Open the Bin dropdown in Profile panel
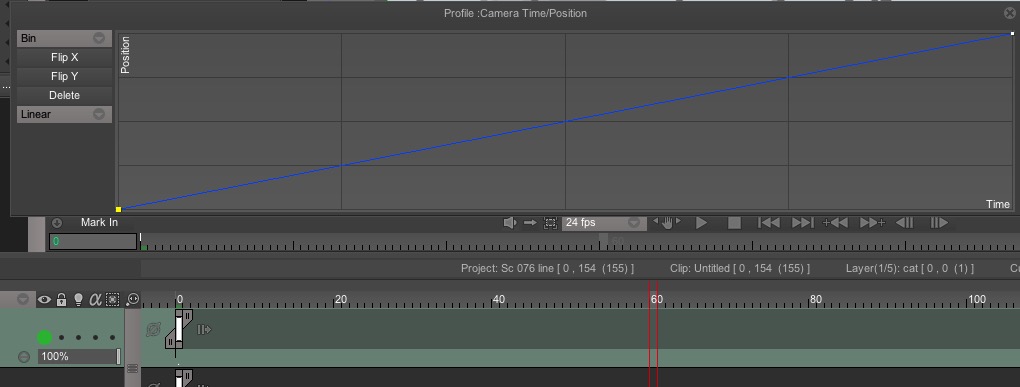The height and width of the screenshot is (387, 1020). pyautogui.click(x=64, y=38)
